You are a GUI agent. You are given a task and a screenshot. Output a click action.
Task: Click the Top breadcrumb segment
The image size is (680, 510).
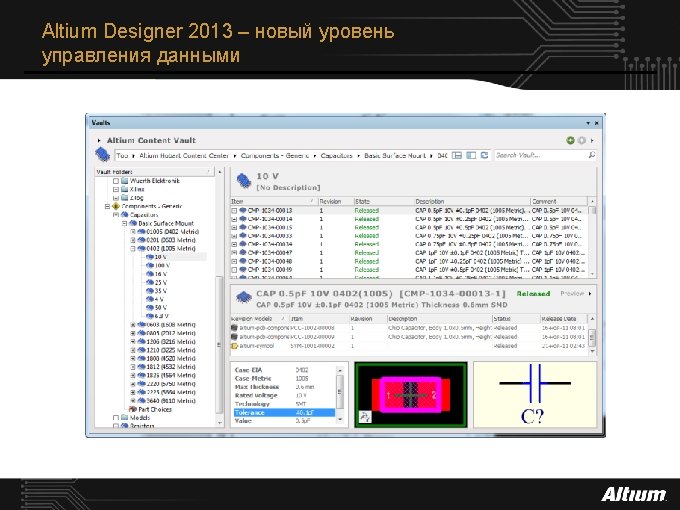point(122,155)
